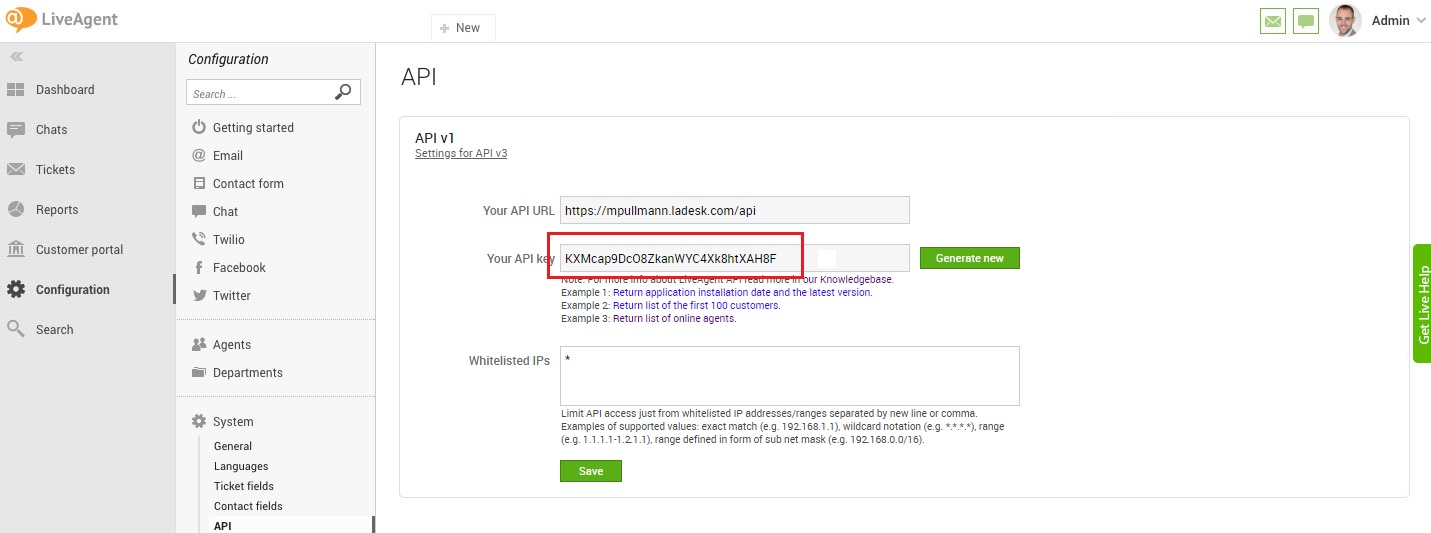Click the Customer portal building icon
This screenshot has height=533, width=1431.
[16, 249]
